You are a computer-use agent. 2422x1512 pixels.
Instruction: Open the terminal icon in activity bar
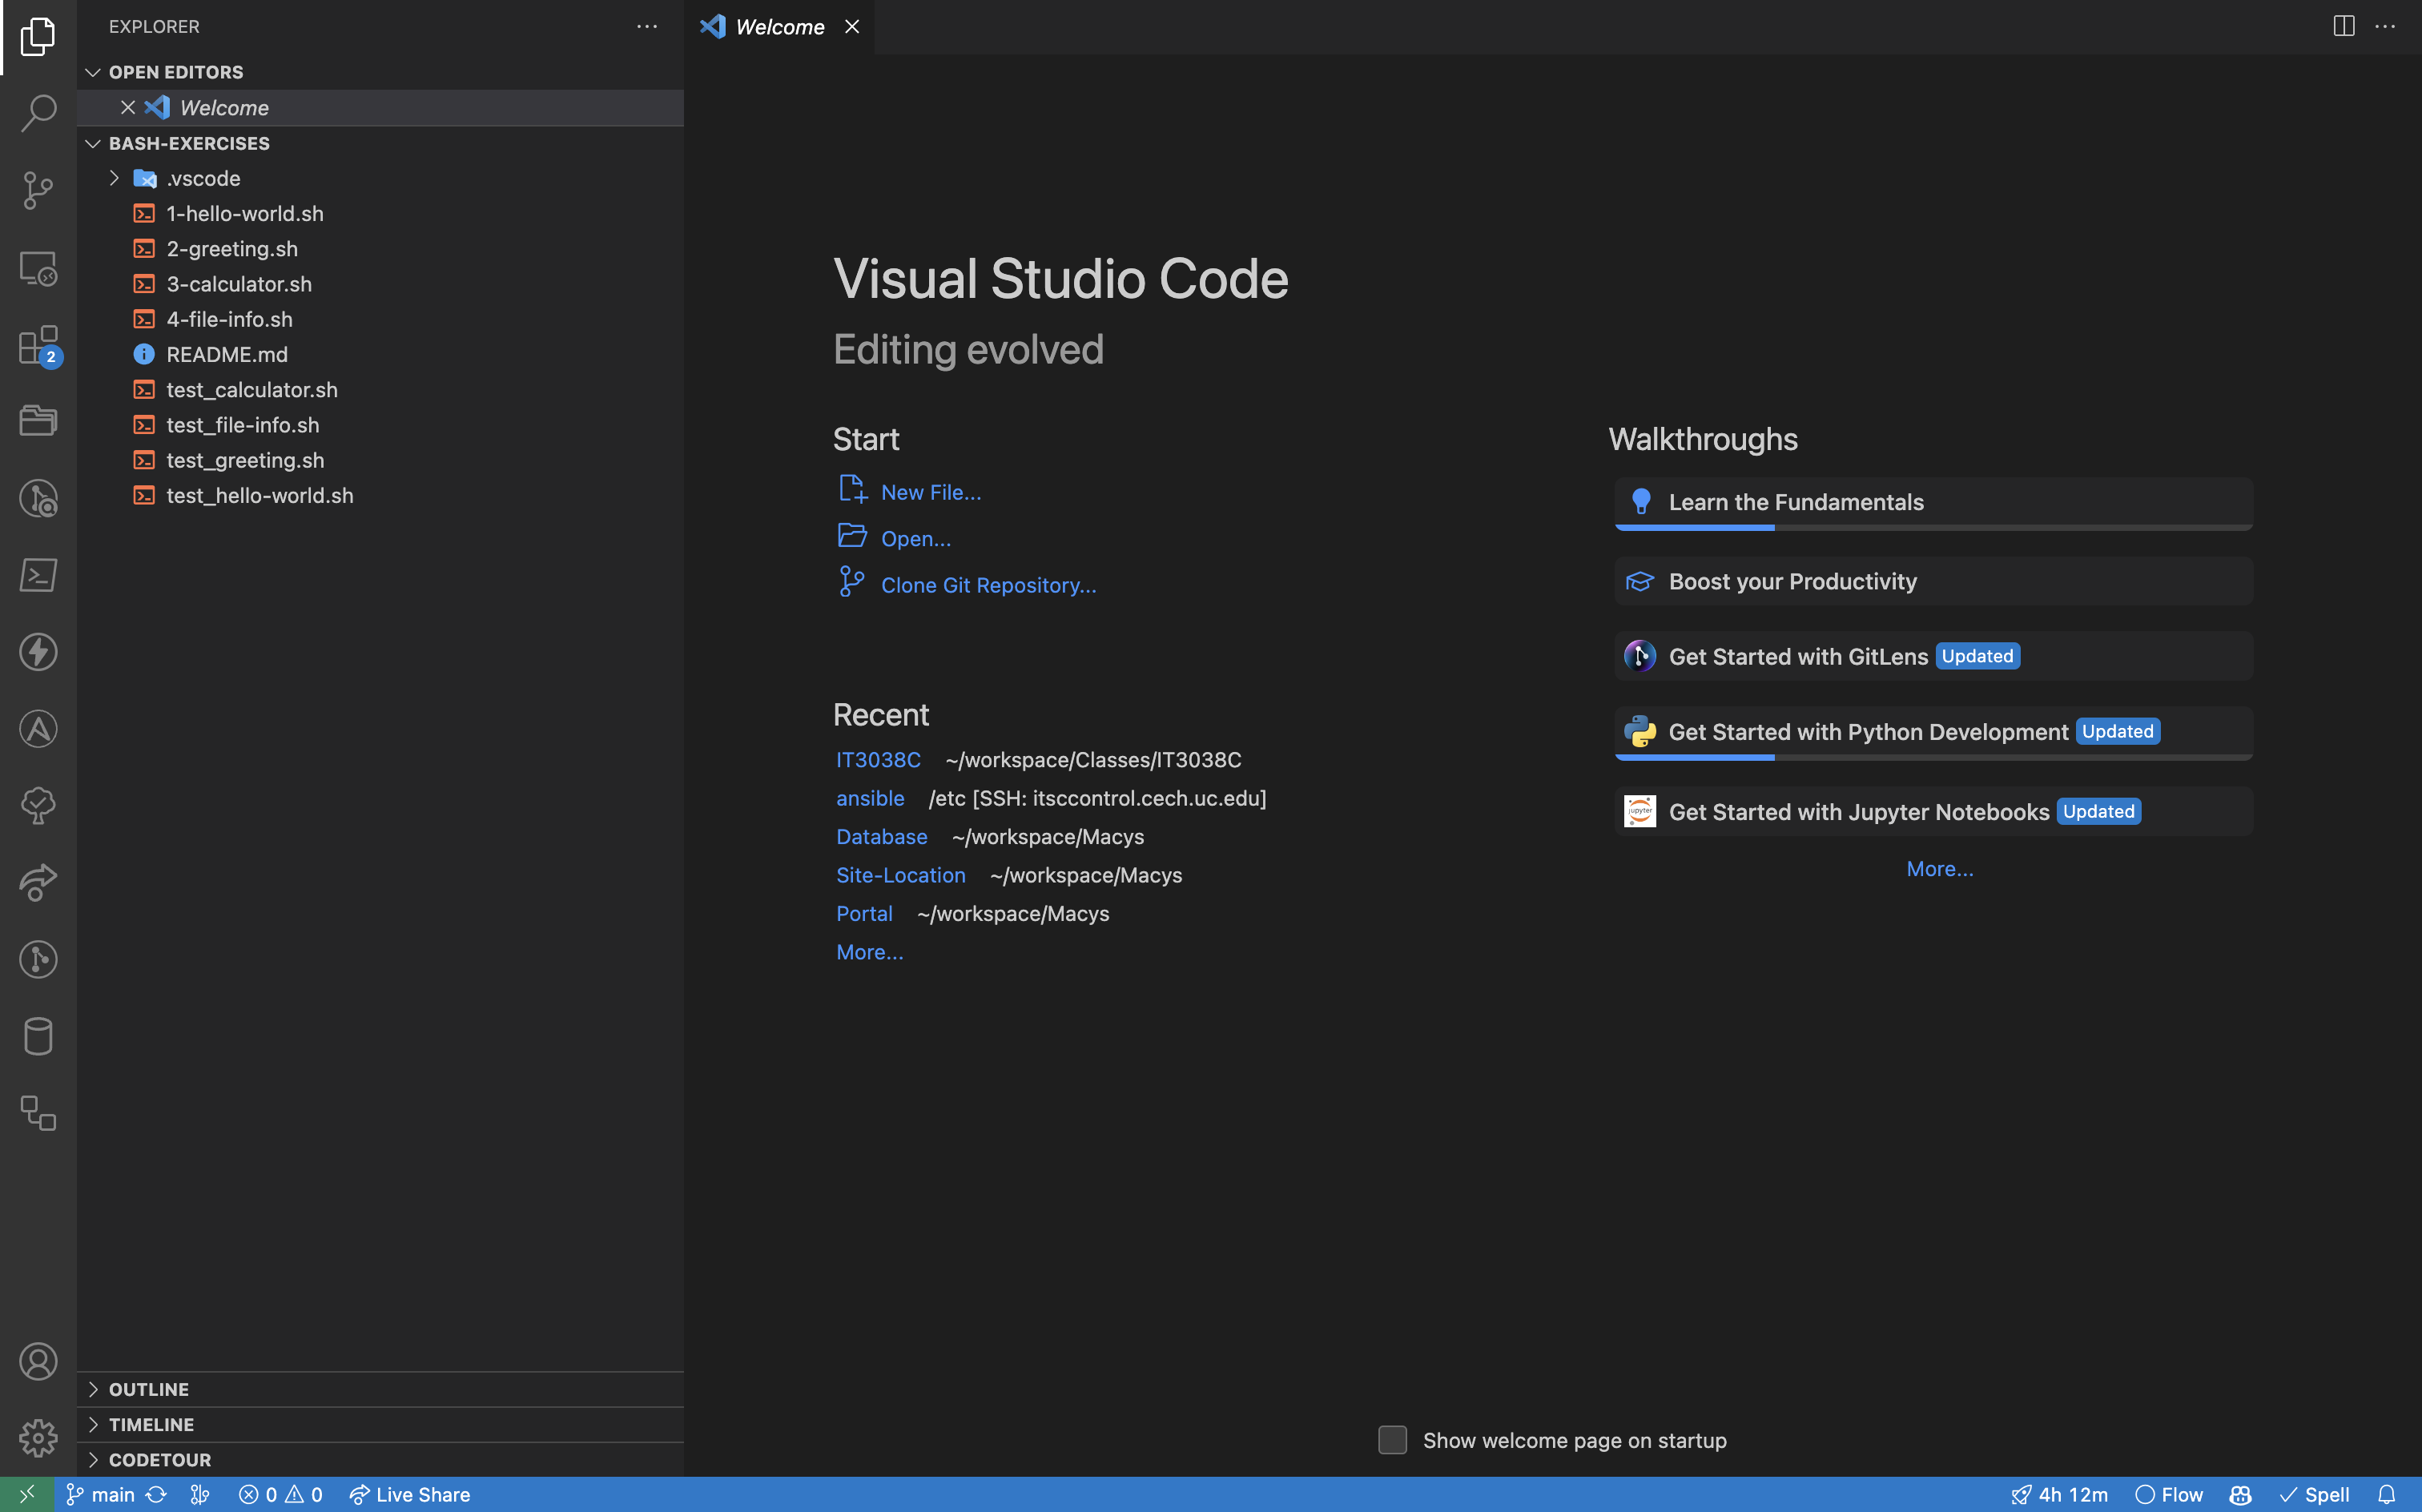[38, 575]
